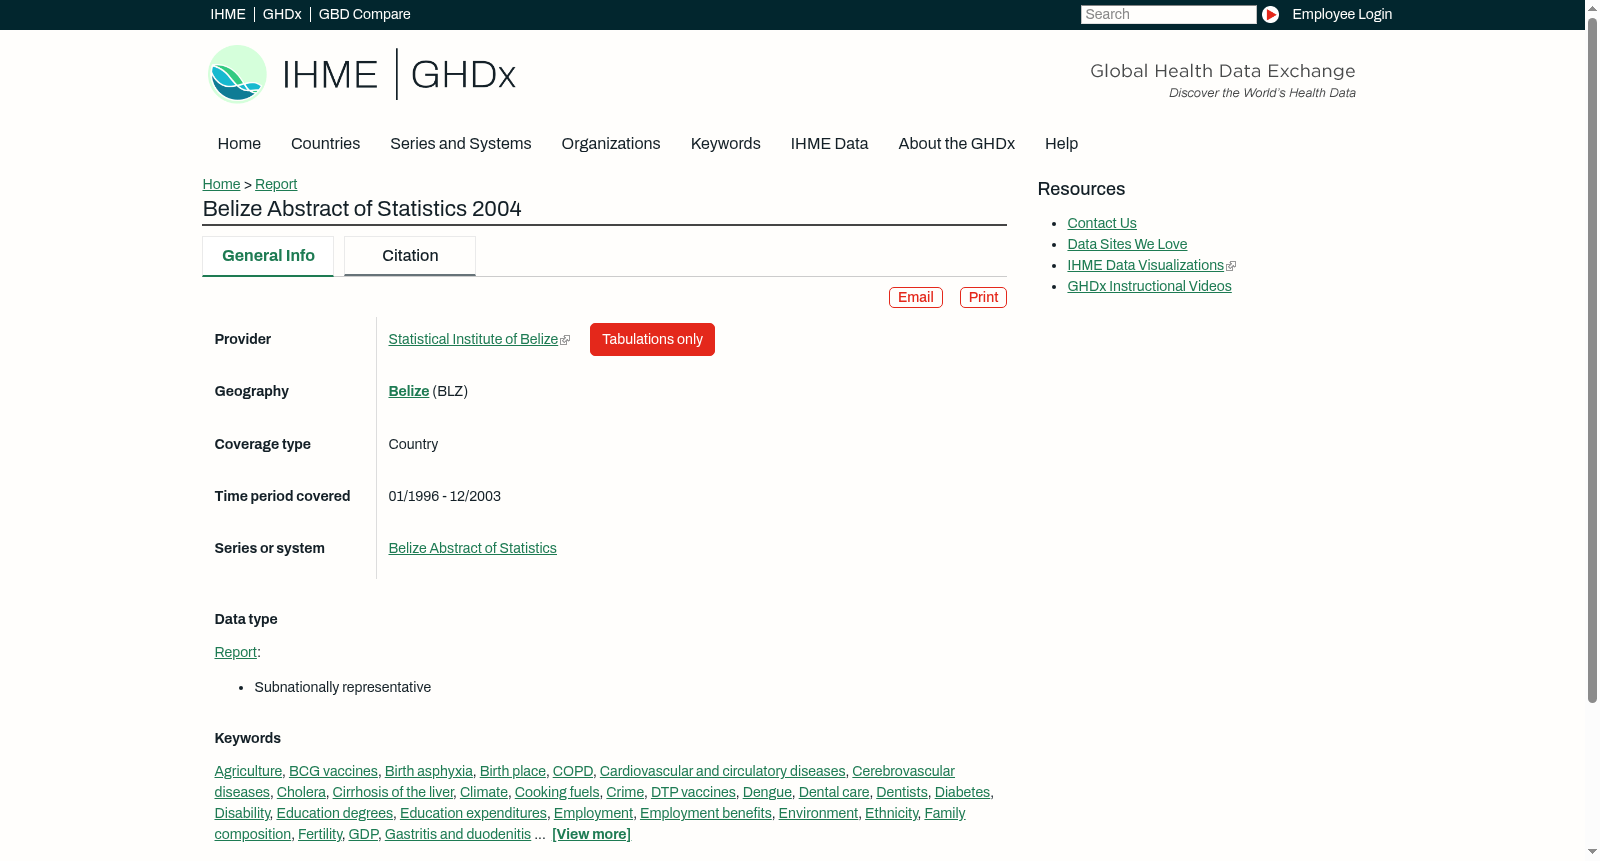This screenshot has height=861, width=1600.
Task: Switch to the Citation tab
Action: click(x=410, y=256)
